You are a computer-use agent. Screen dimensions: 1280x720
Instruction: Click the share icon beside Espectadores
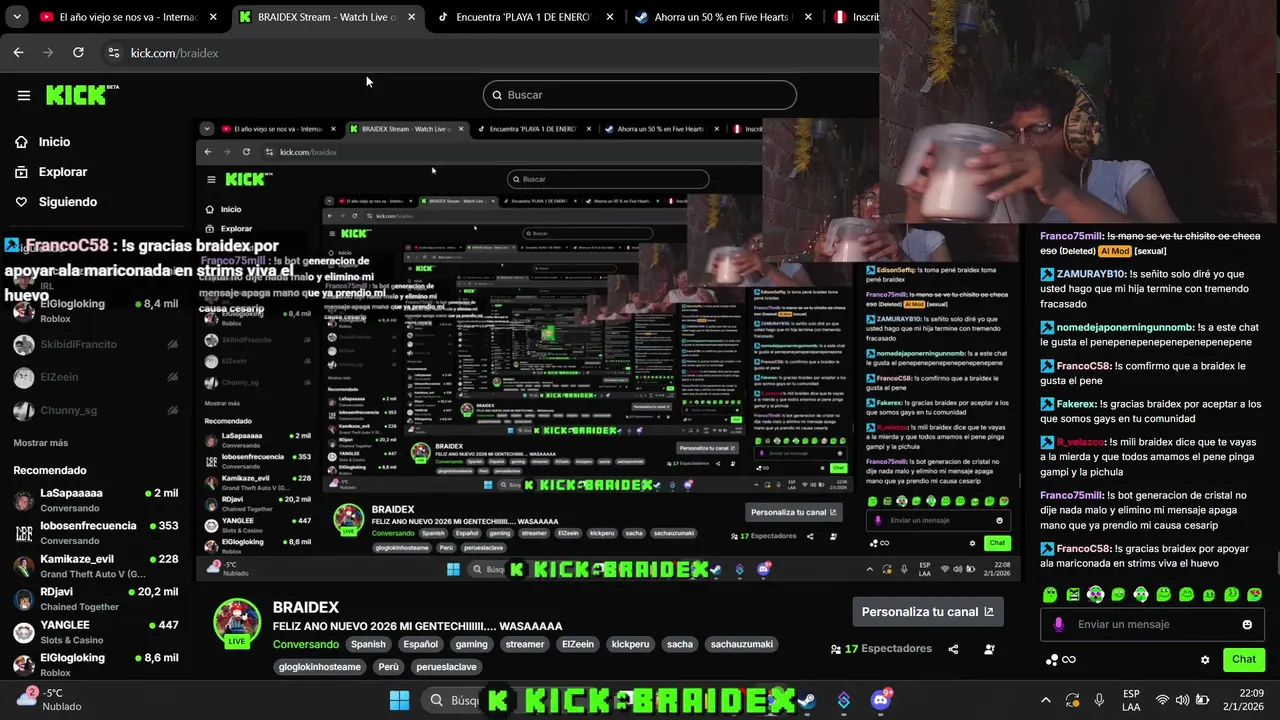(953, 649)
